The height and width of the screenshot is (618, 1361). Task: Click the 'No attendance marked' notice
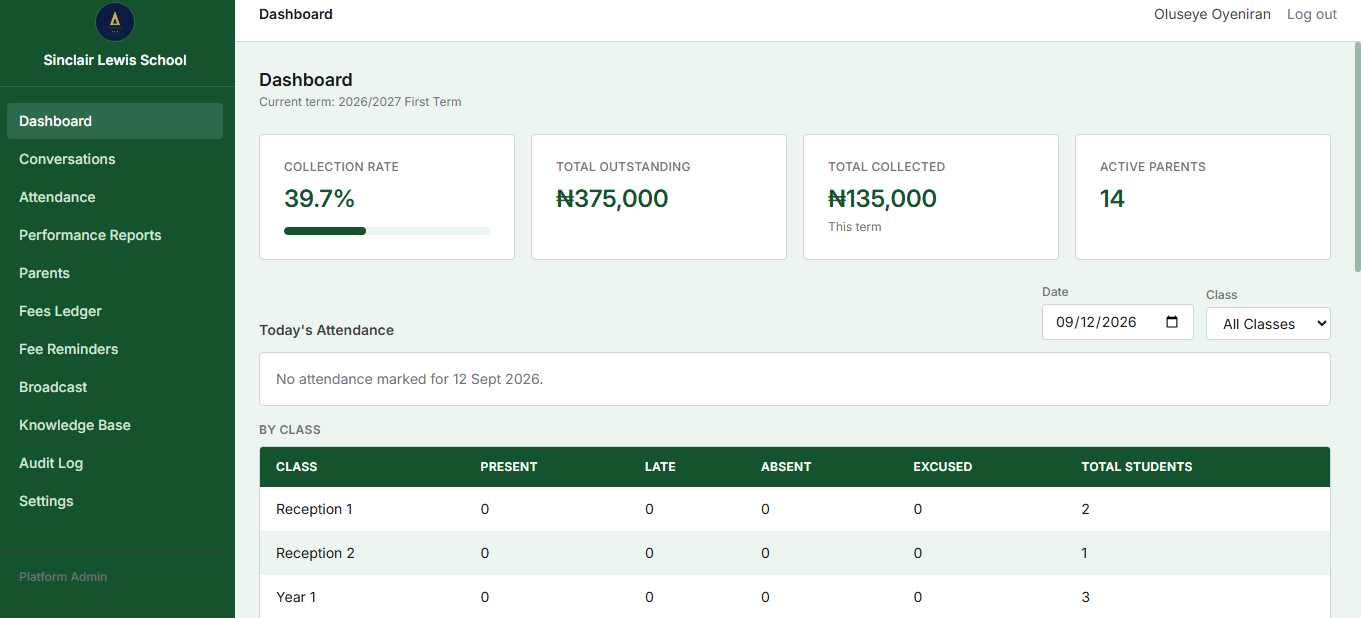pyautogui.click(x=795, y=379)
